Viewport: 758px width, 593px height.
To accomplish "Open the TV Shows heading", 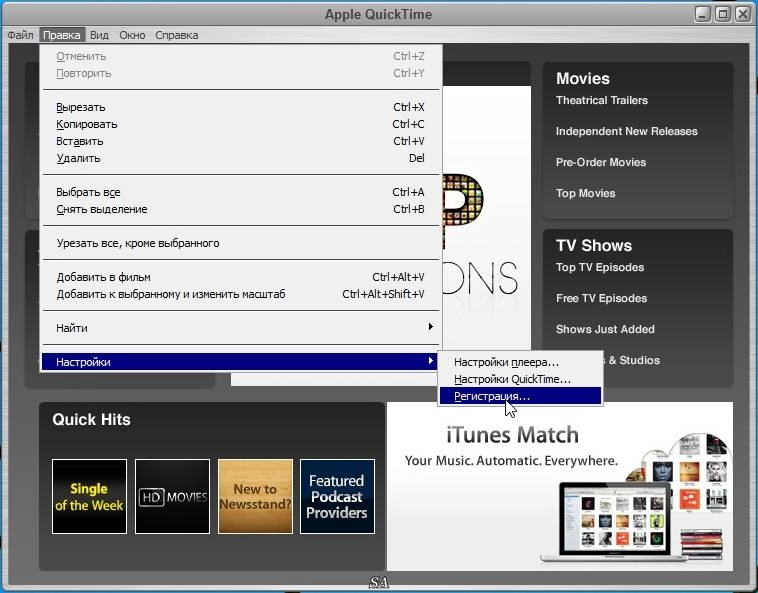I will point(594,246).
